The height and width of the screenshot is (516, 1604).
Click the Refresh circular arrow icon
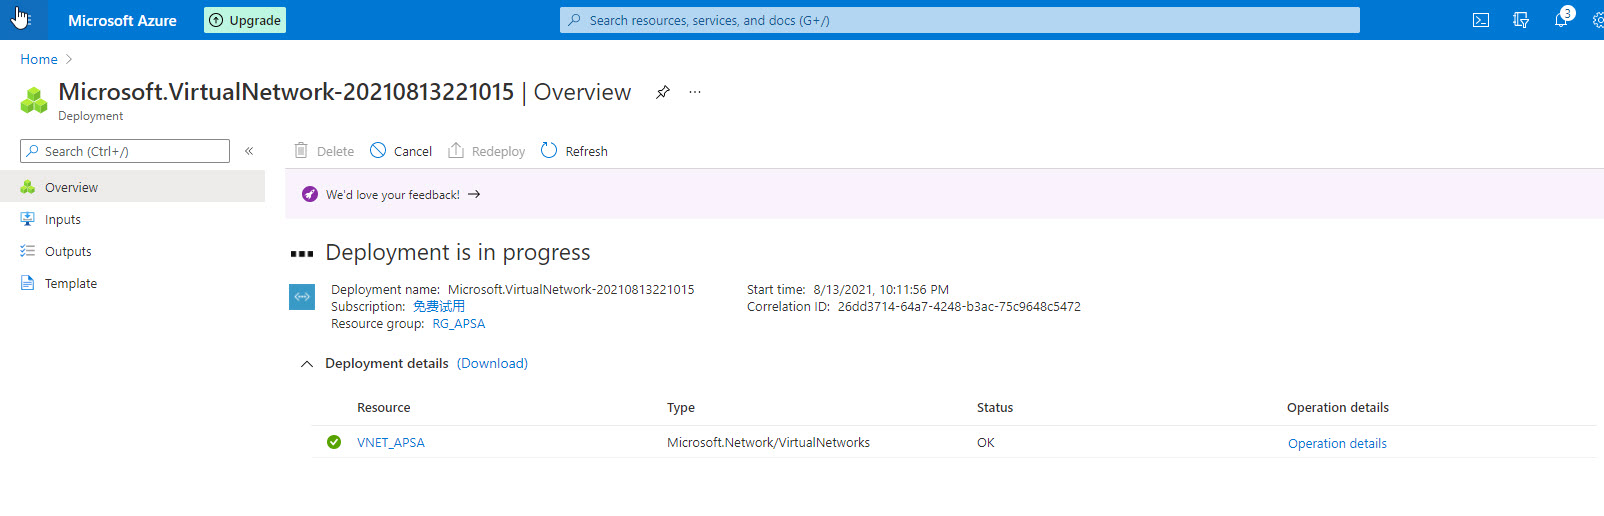tap(549, 150)
